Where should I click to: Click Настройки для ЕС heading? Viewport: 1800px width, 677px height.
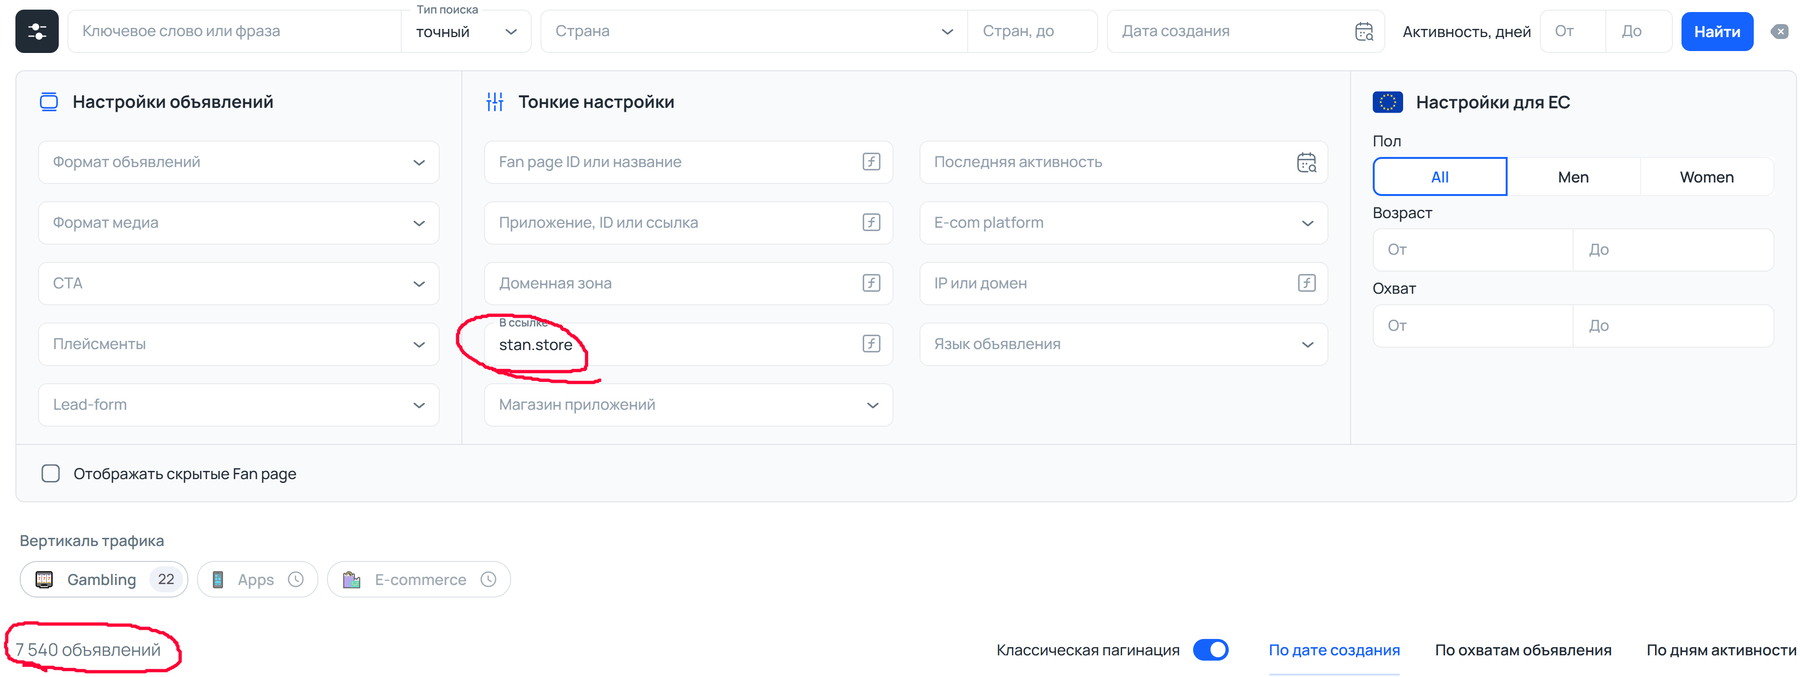tap(1492, 102)
